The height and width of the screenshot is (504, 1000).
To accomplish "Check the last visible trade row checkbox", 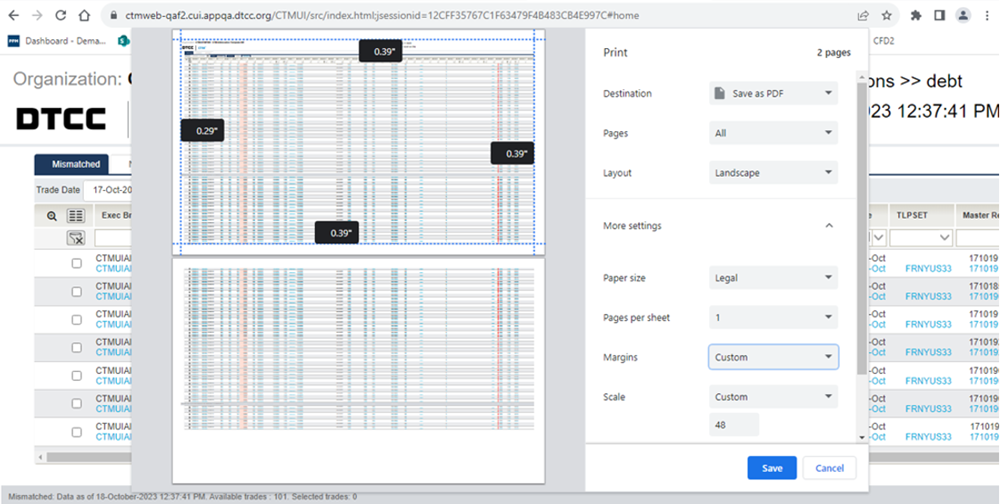I will (77, 432).
